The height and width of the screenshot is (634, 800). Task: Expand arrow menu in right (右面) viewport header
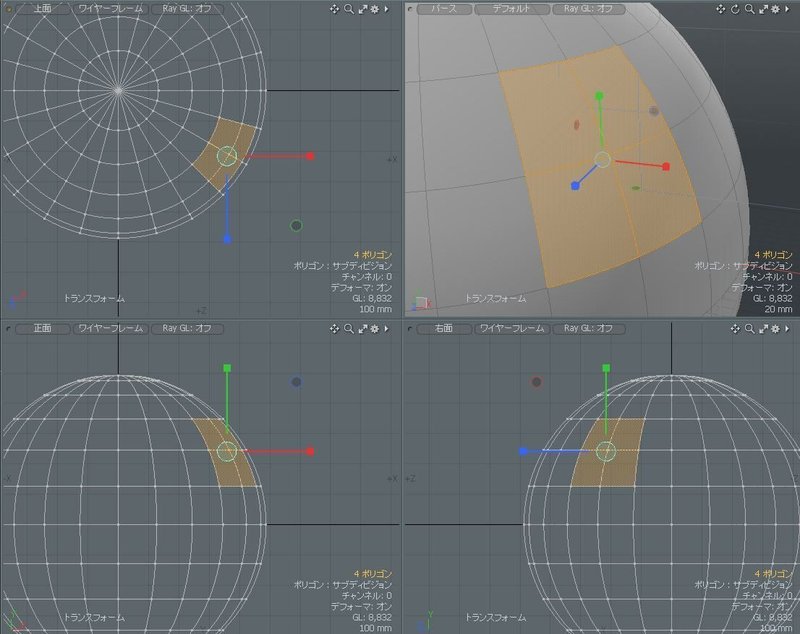[787, 329]
